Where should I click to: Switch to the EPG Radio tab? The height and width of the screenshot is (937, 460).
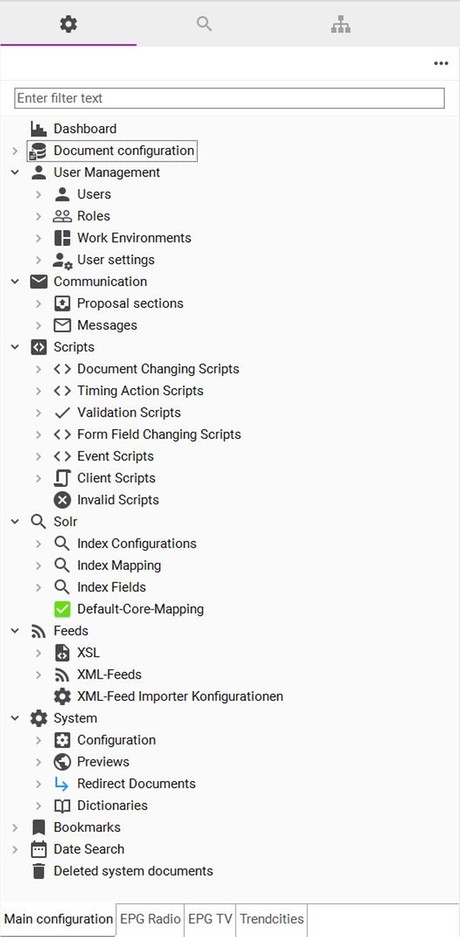pos(150,918)
